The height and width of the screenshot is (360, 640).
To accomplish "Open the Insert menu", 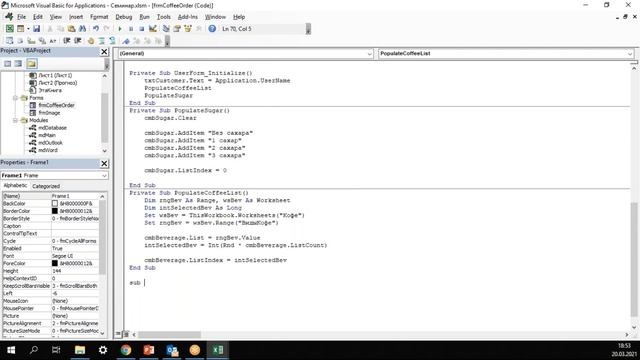I will 76,17.
